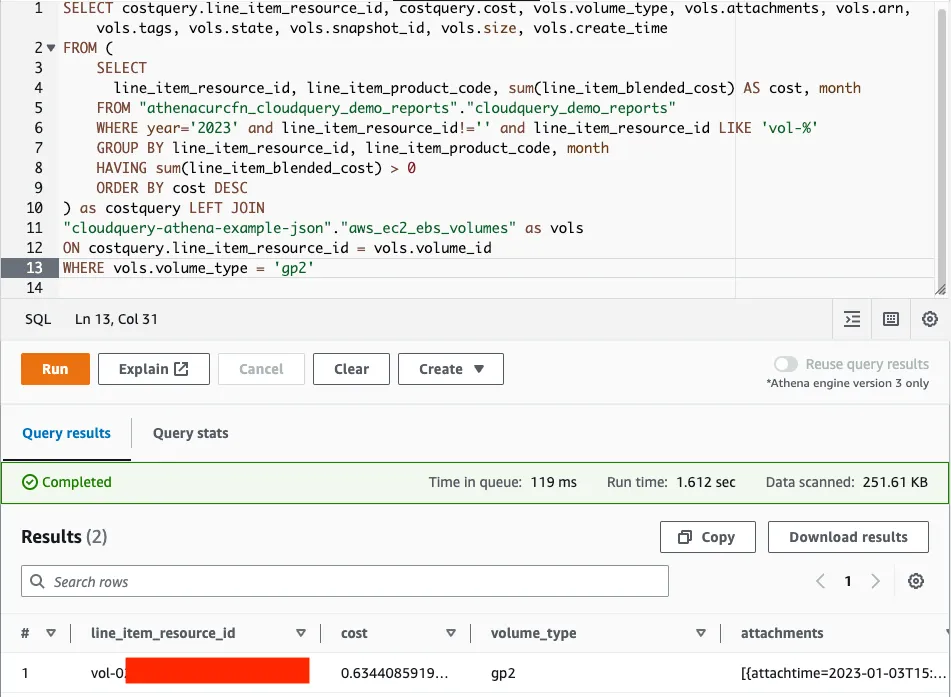Screen dimensions: 951x697
Task: Click Athena engine version 3 only note
Action: 847,383
